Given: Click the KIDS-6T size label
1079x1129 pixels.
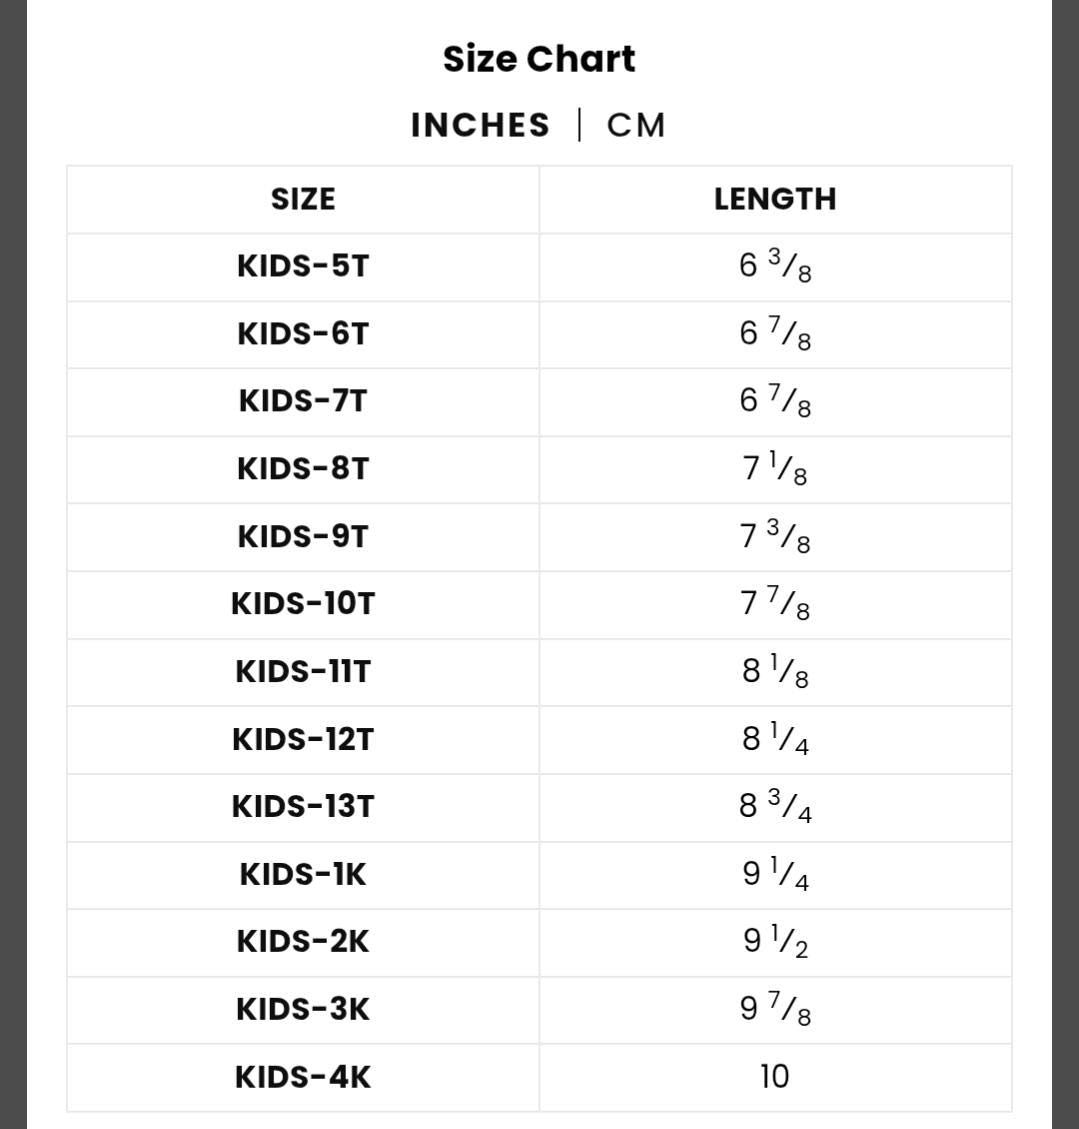Looking at the screenshot, I should [x=303, y=334].
